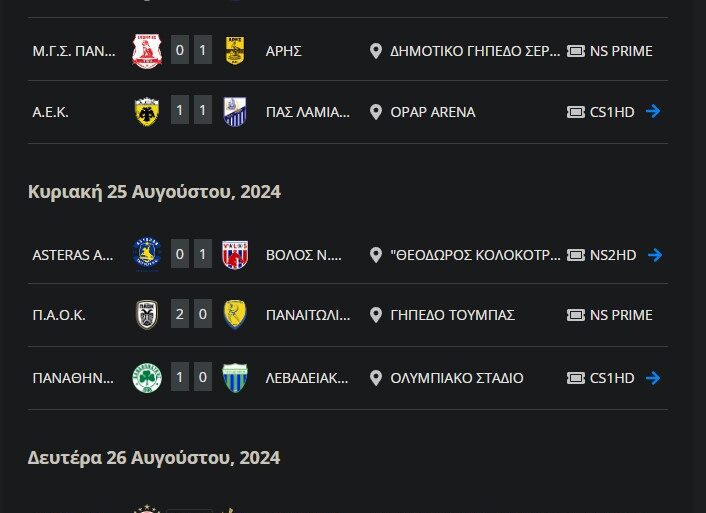Viewport: 706px width, 513px height.
Task: Click the Aris yellow team crest
Action: click(235, 50)
